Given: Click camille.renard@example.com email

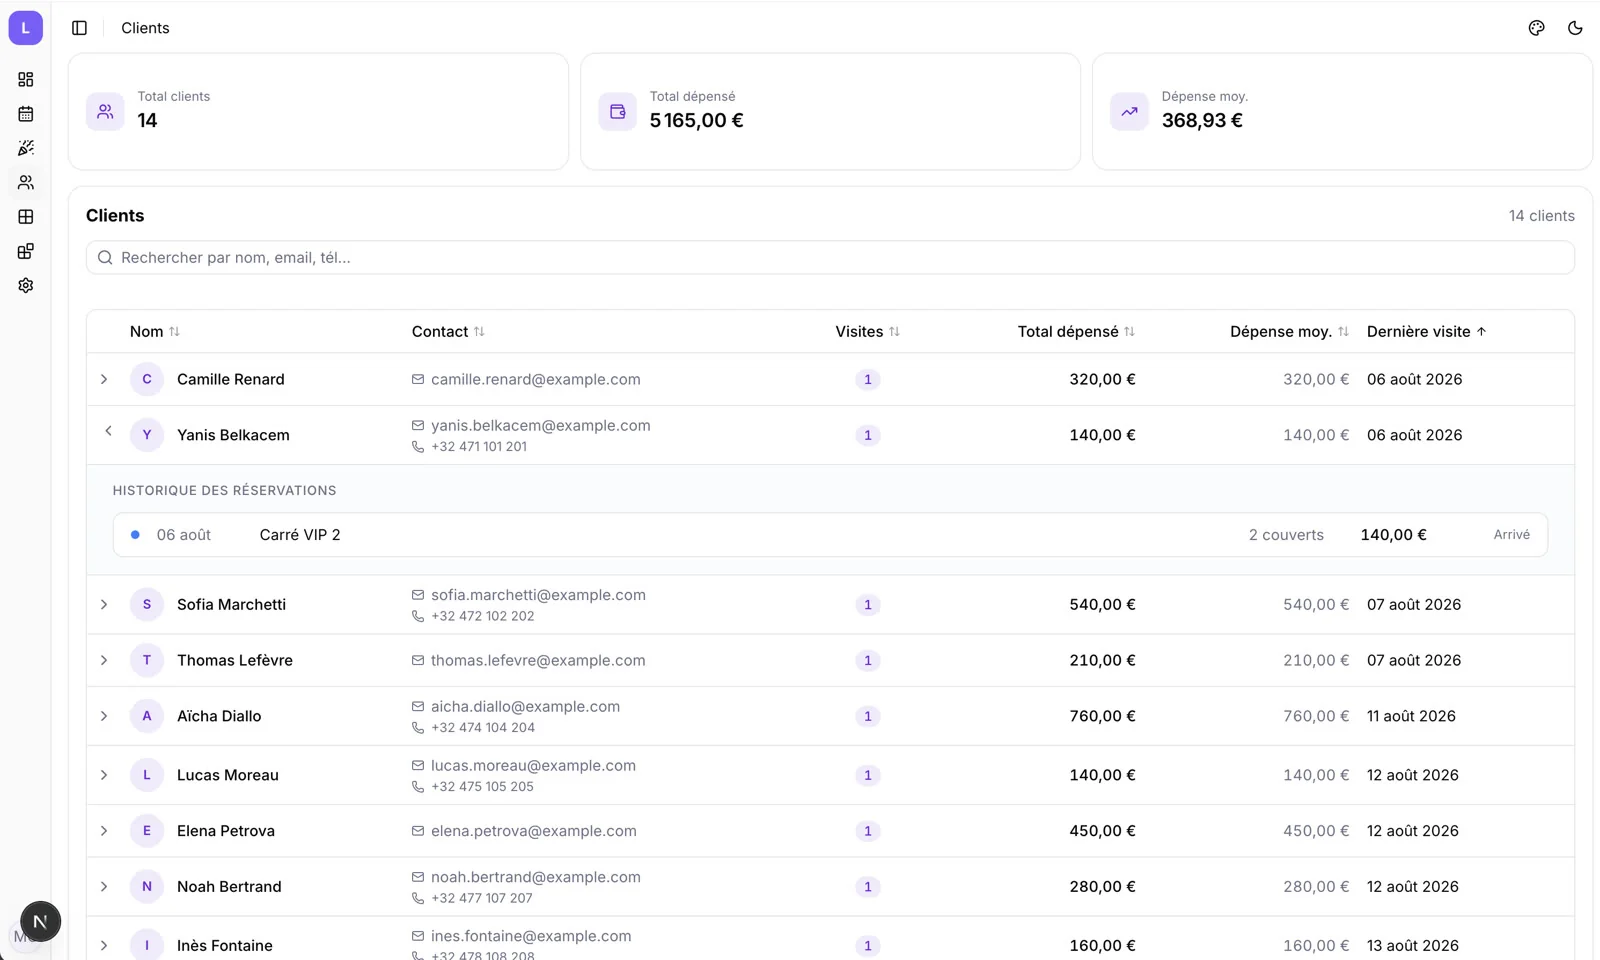Looking at the screenshot, I should point(535,379).
